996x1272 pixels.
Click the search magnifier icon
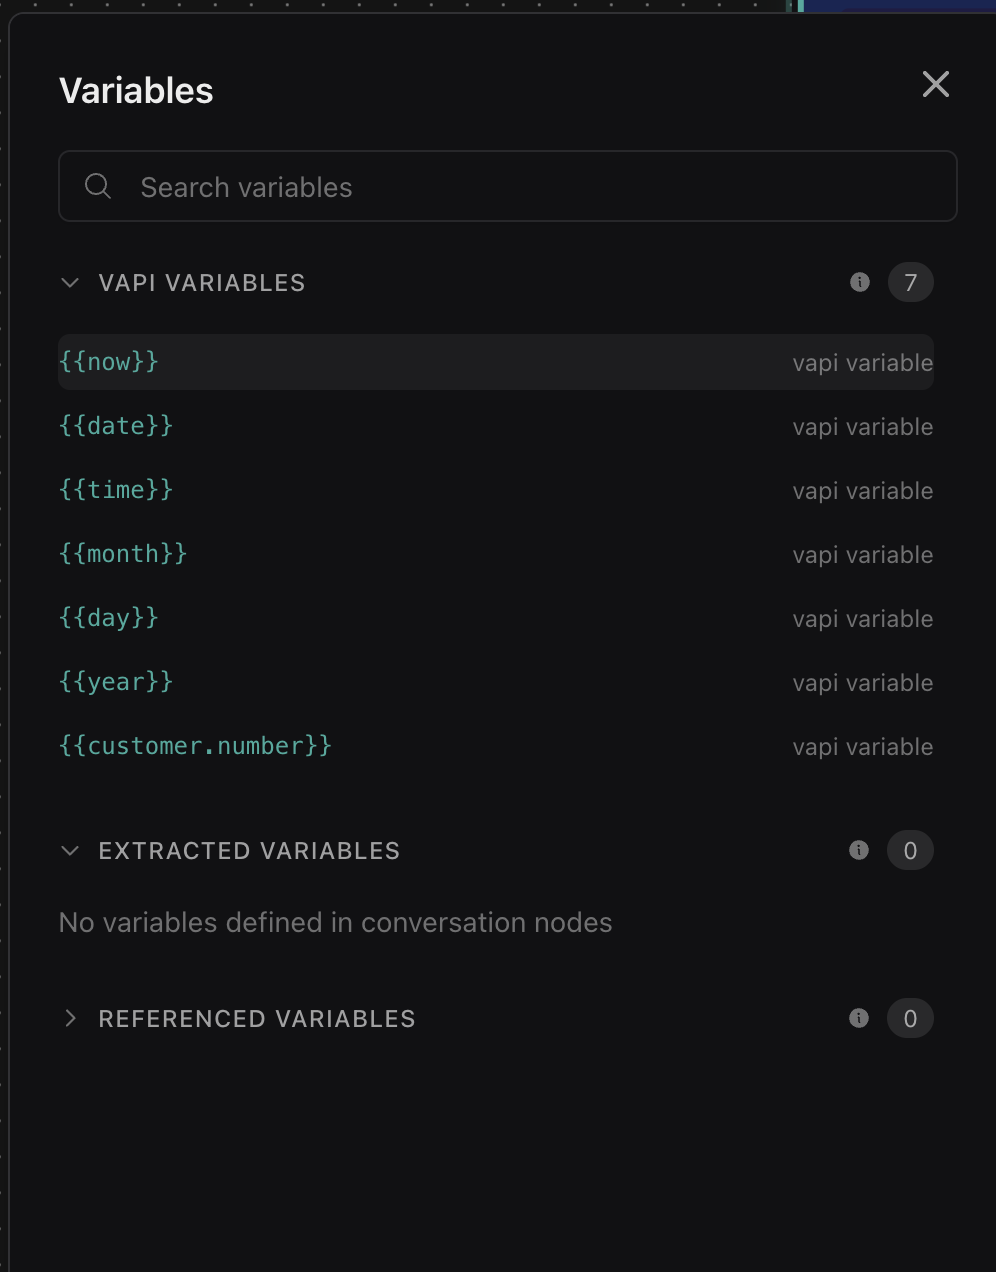[98, 186]
